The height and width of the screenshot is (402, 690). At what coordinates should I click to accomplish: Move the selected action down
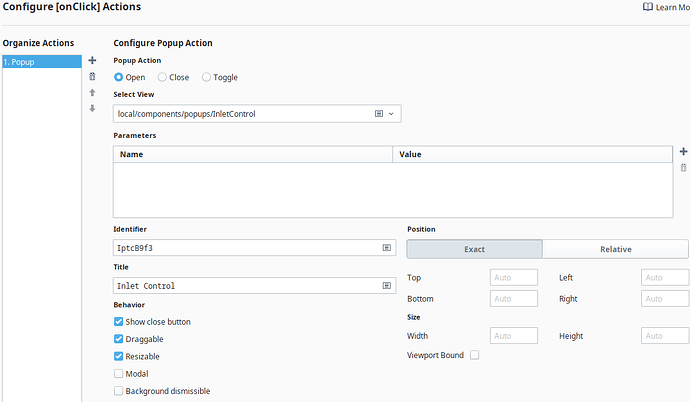92,108
